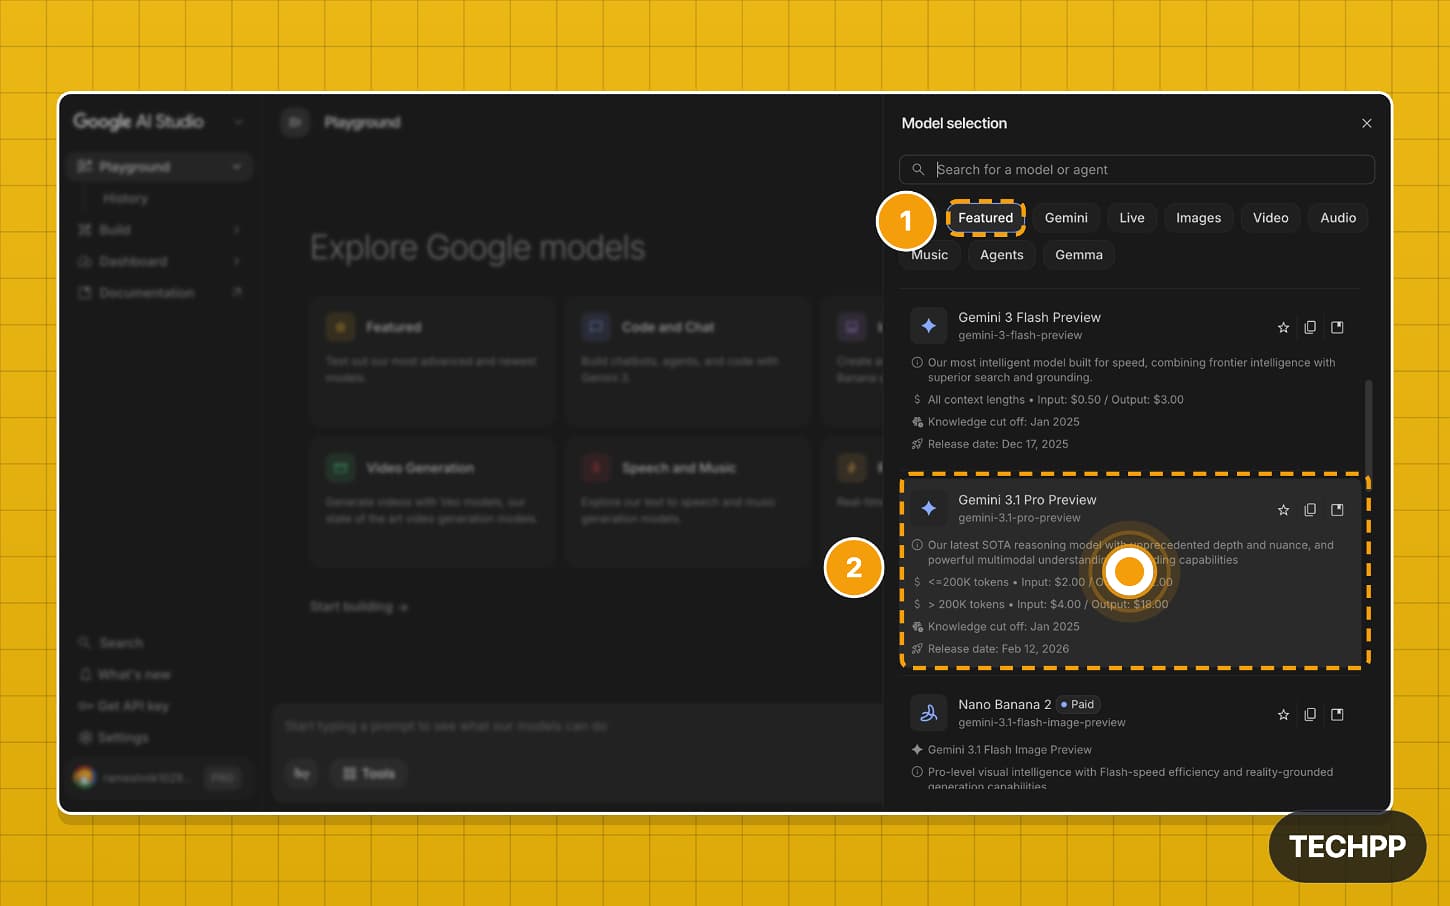Click Knowledge cut off: Jan 2025 under Gemini 3 Flash

pos(1004,422)
